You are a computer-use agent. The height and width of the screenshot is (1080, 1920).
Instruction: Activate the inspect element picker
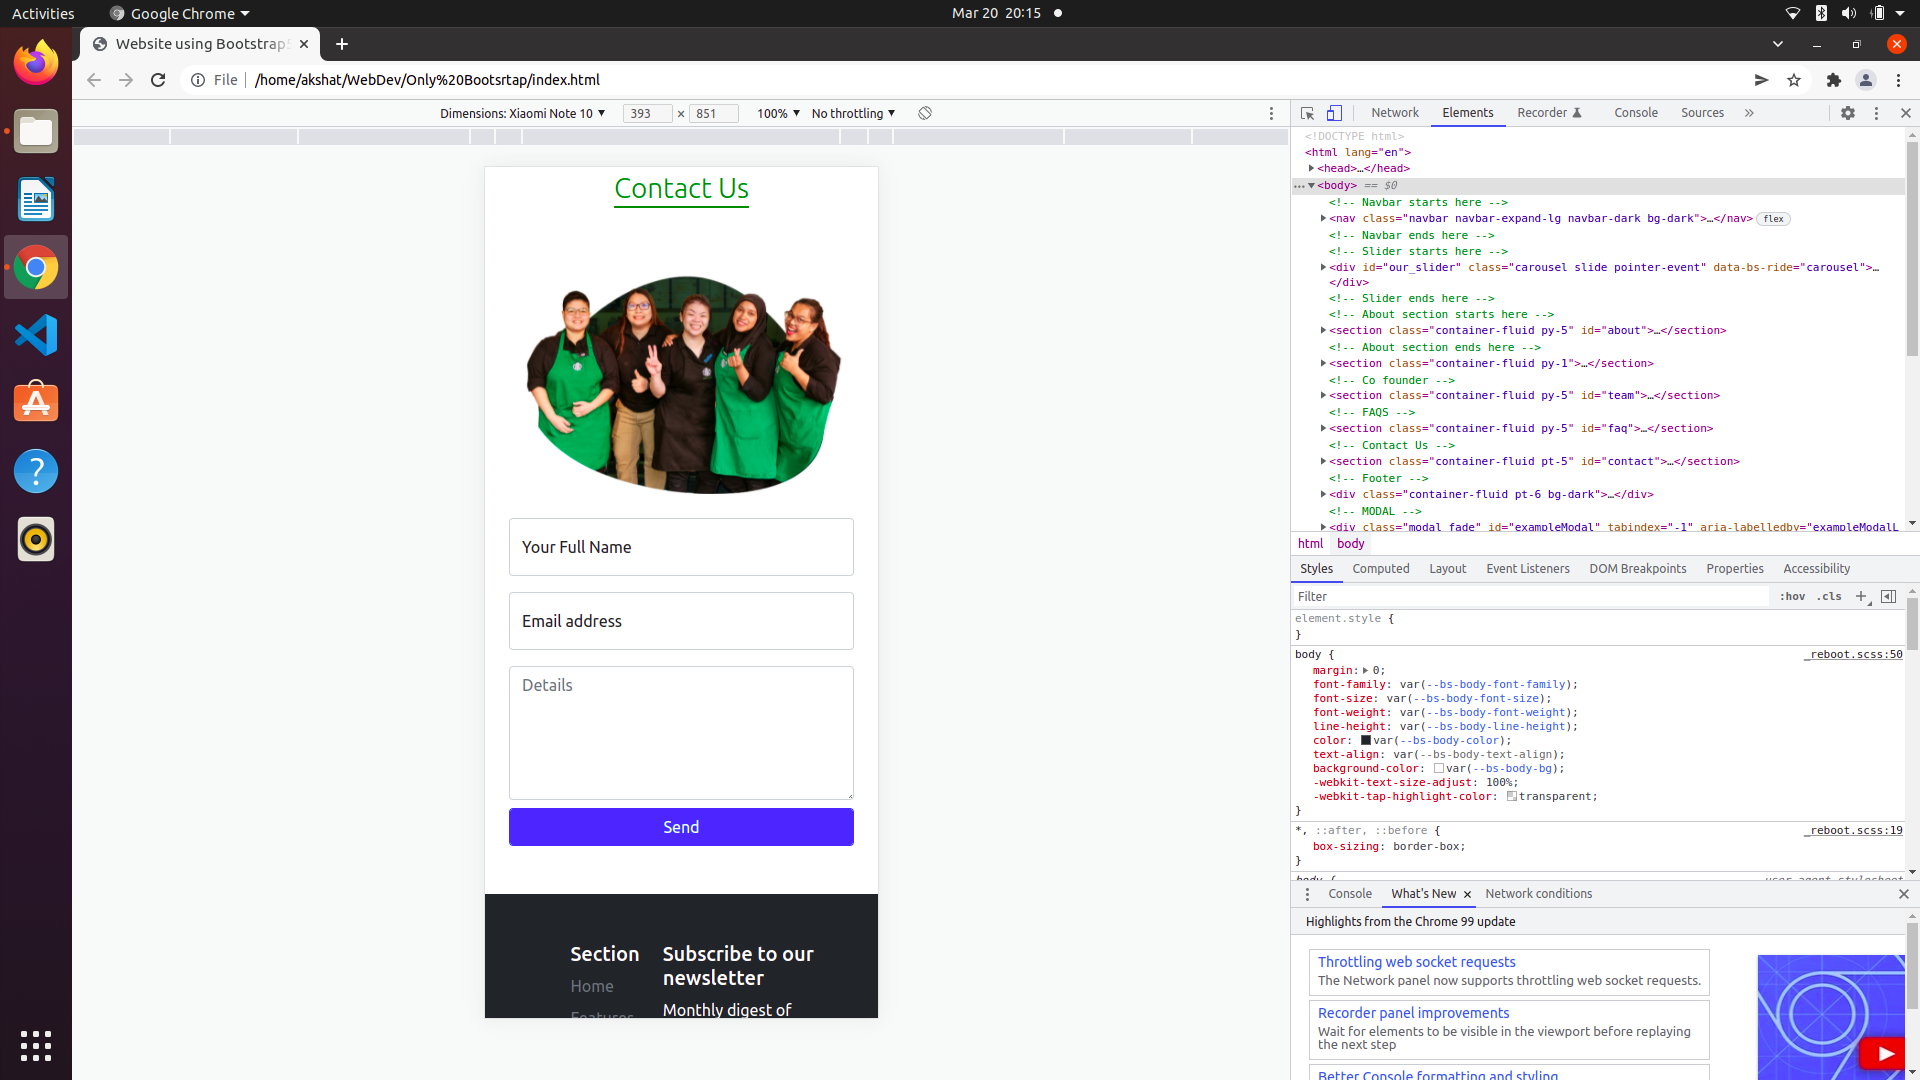pyautogui.click(x=1307, y=113)
